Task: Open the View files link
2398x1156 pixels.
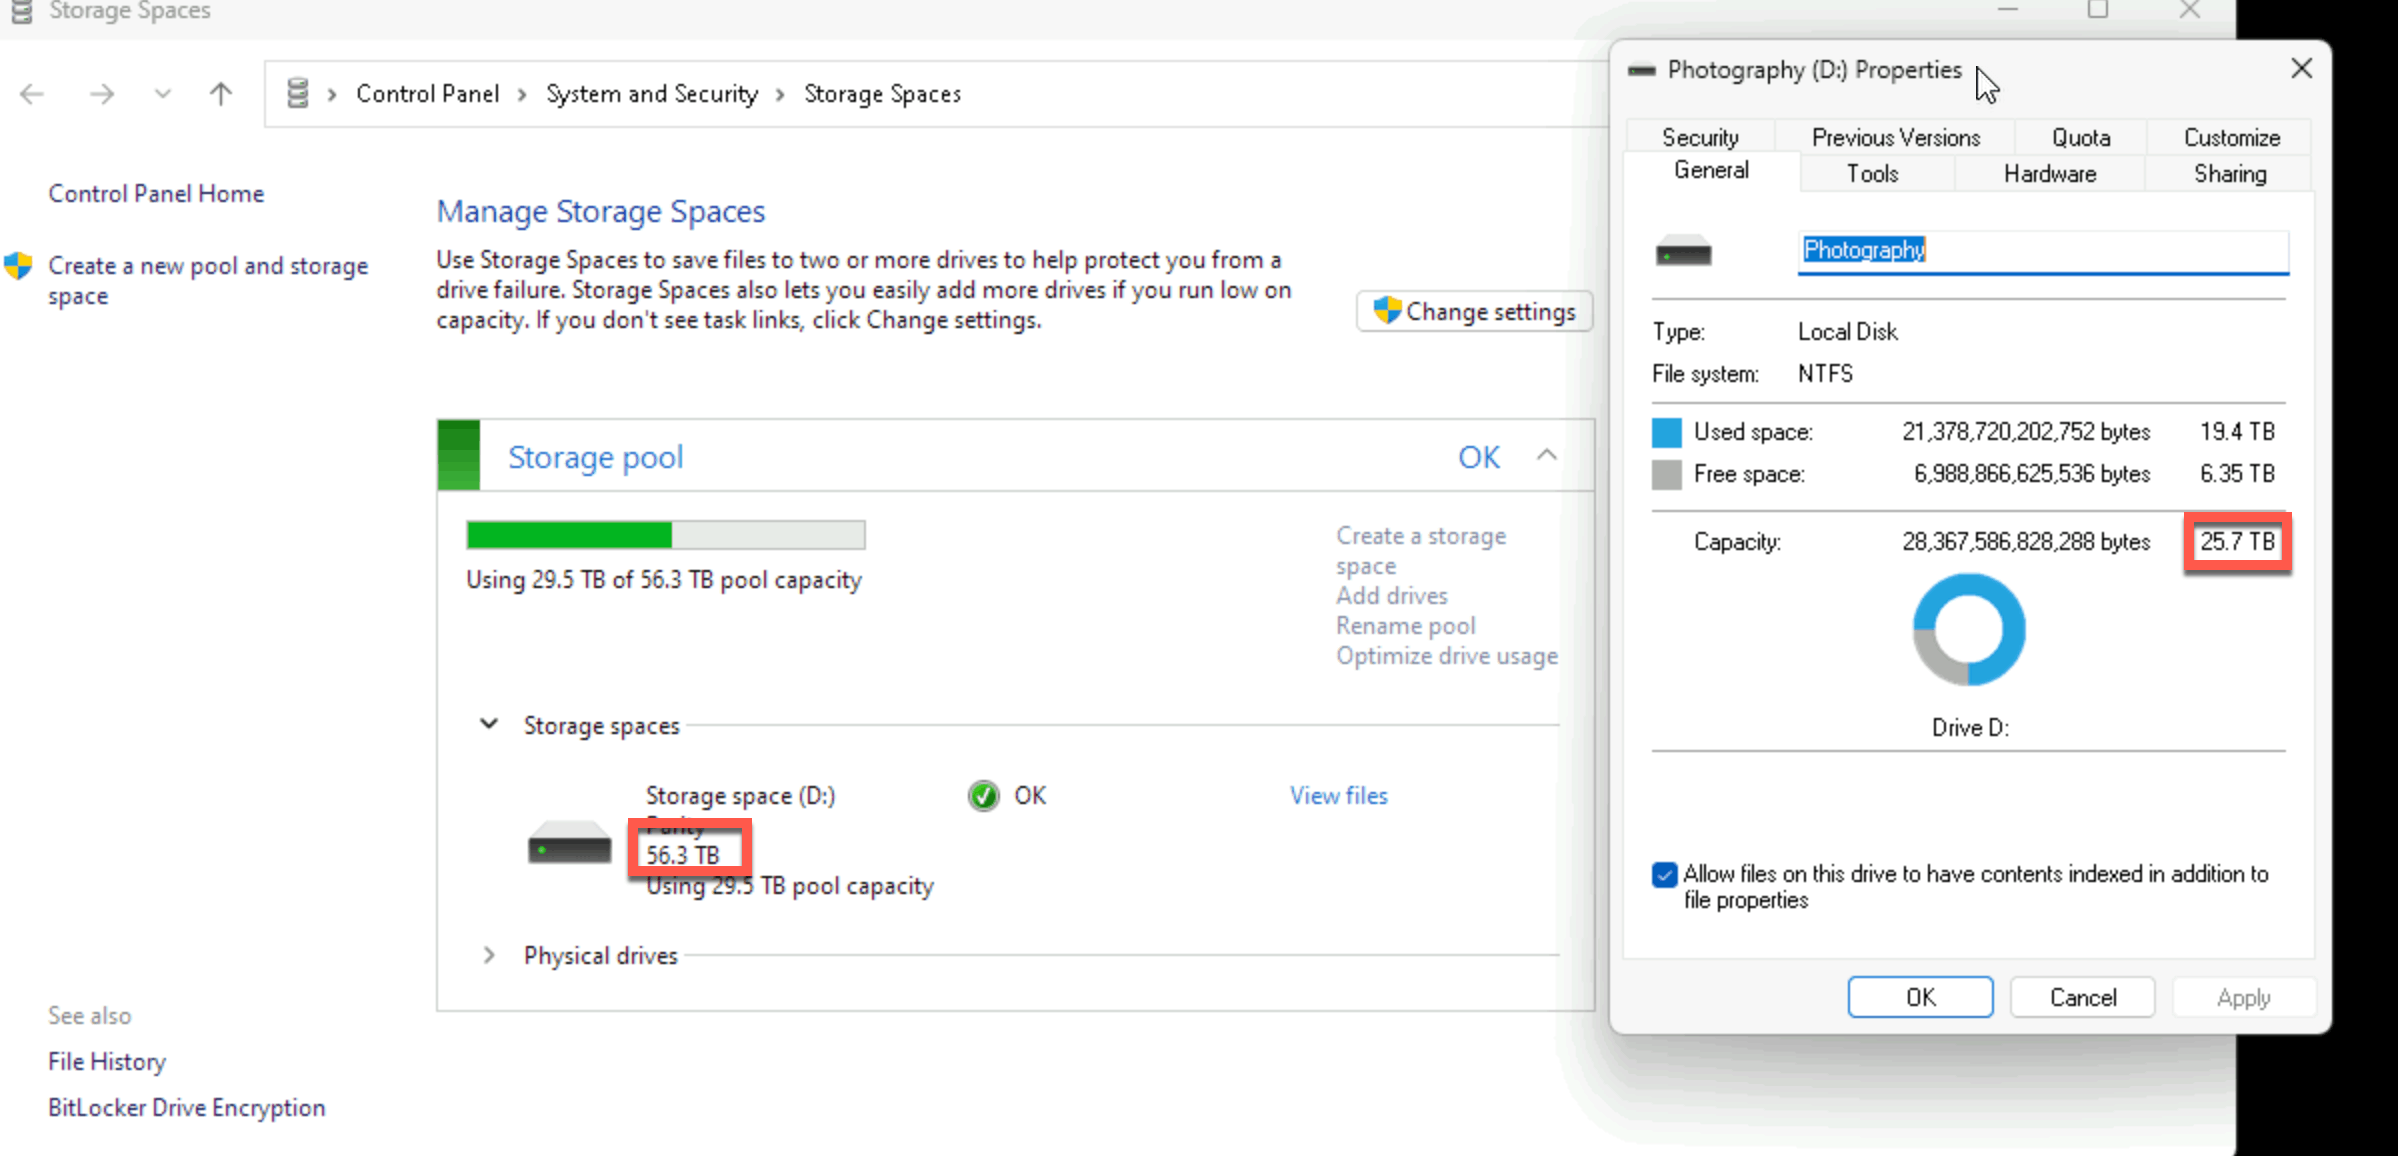Action: (1338, 796)
